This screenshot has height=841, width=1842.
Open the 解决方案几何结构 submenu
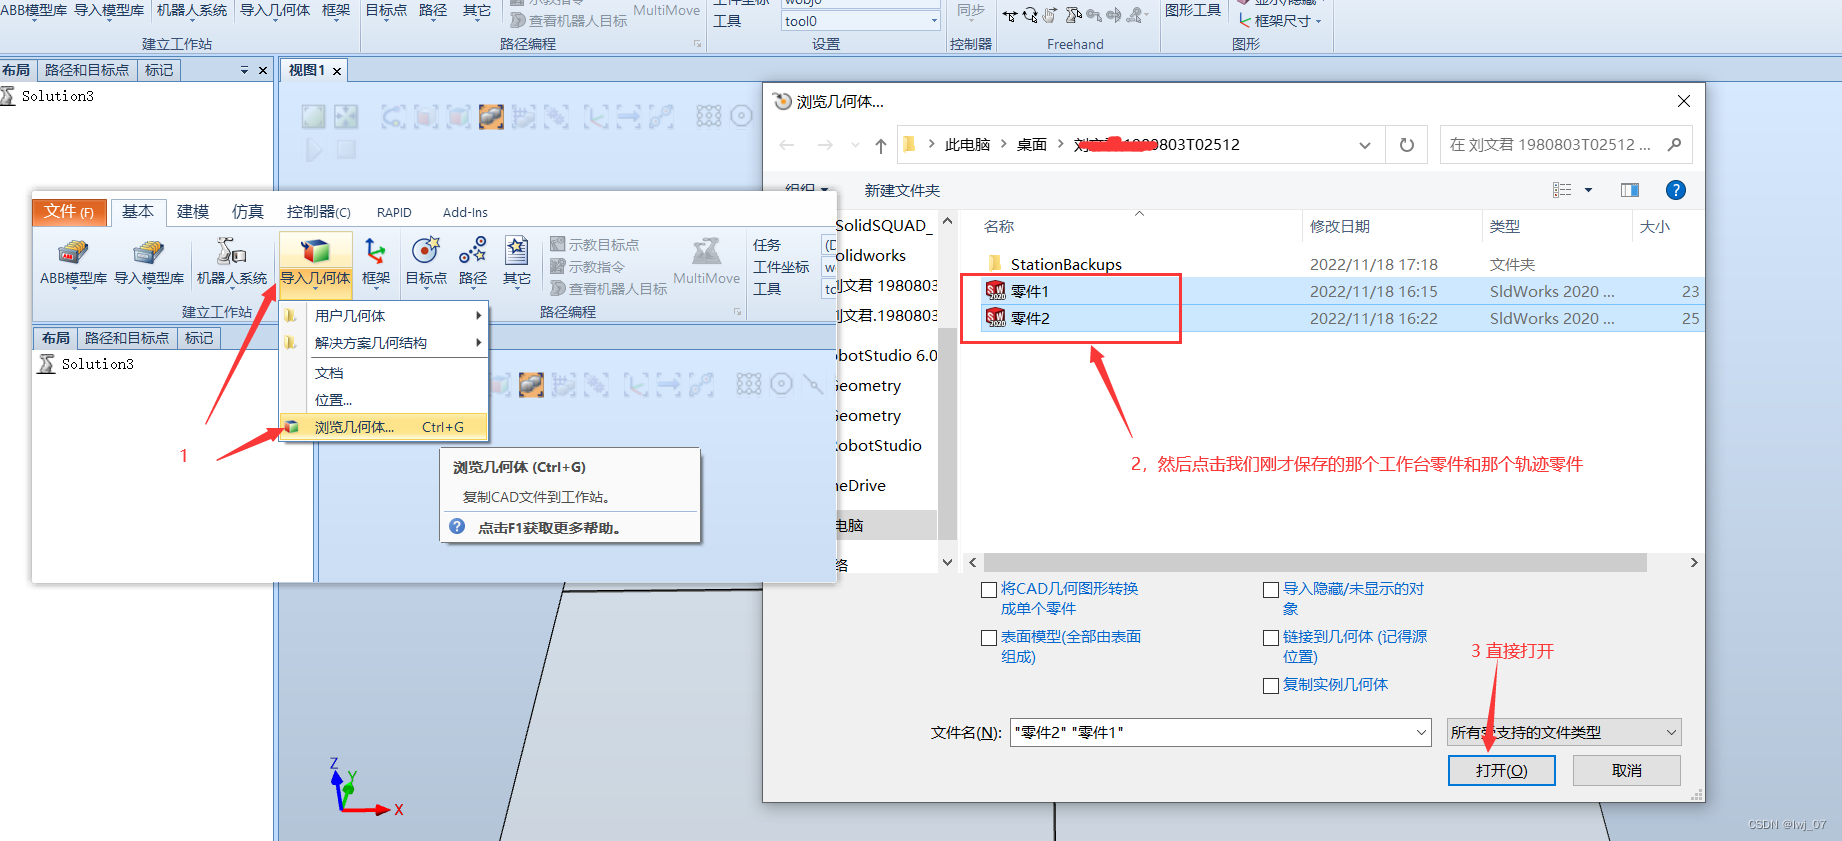click(384, 343)
